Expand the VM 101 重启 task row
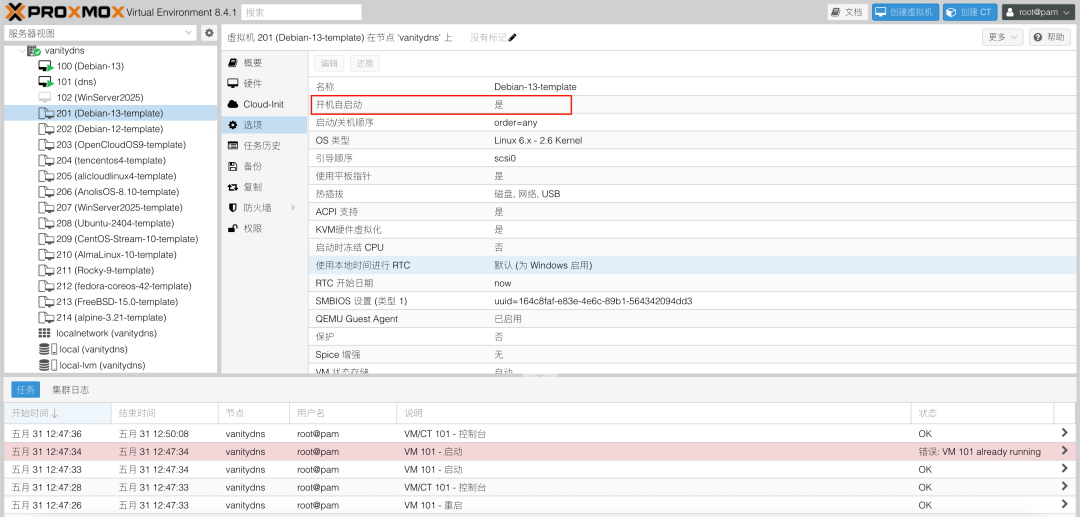Screen dimensions: 1080x517 1065,505
